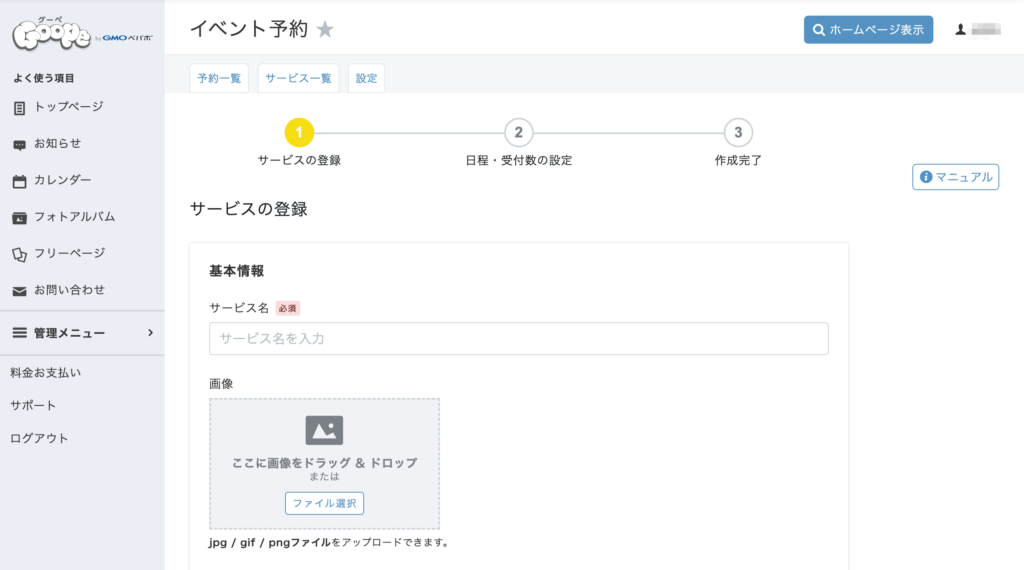The image size is (1024, 570).
Task: Click the お問い合わせ envelope icon
Action: click(x=20, y=291)
